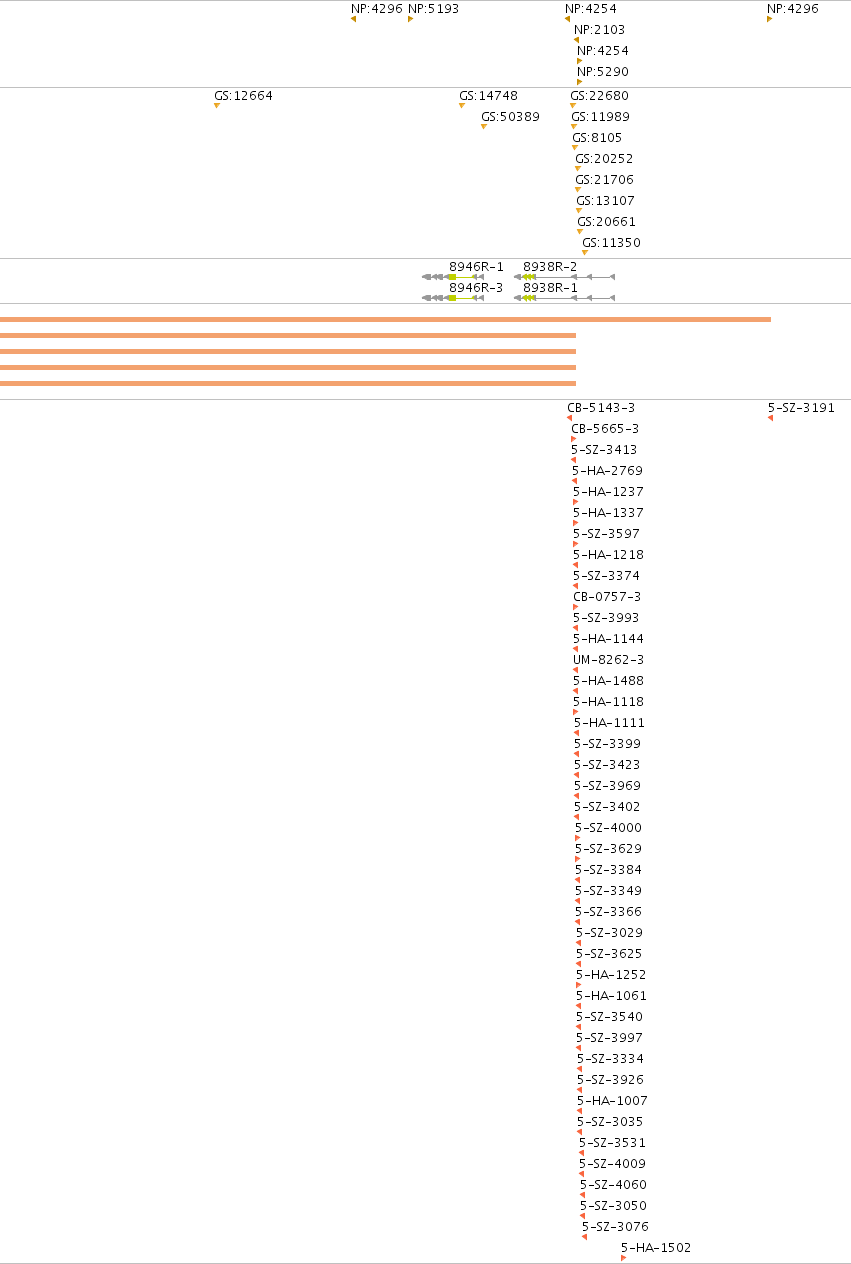The image size is (851, 1264).
Task: Click the GS:12664 feature label
Action: [243, 96]
